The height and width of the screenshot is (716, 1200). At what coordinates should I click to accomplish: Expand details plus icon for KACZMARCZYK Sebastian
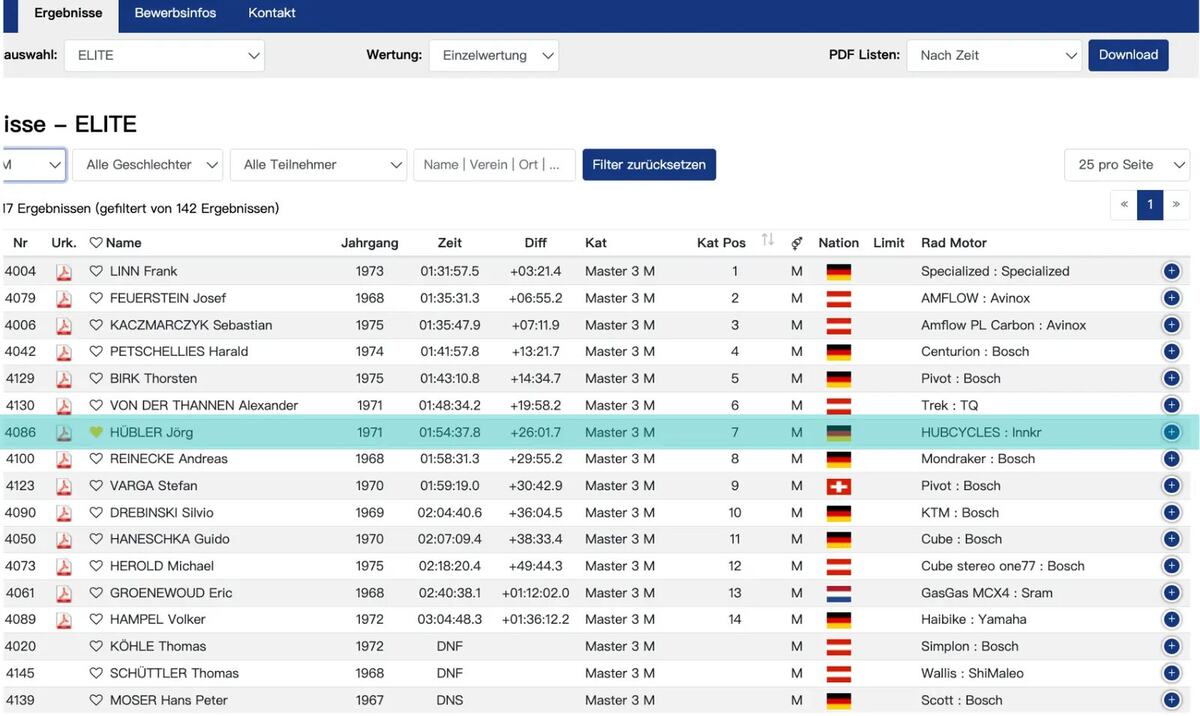[1171, 325]
